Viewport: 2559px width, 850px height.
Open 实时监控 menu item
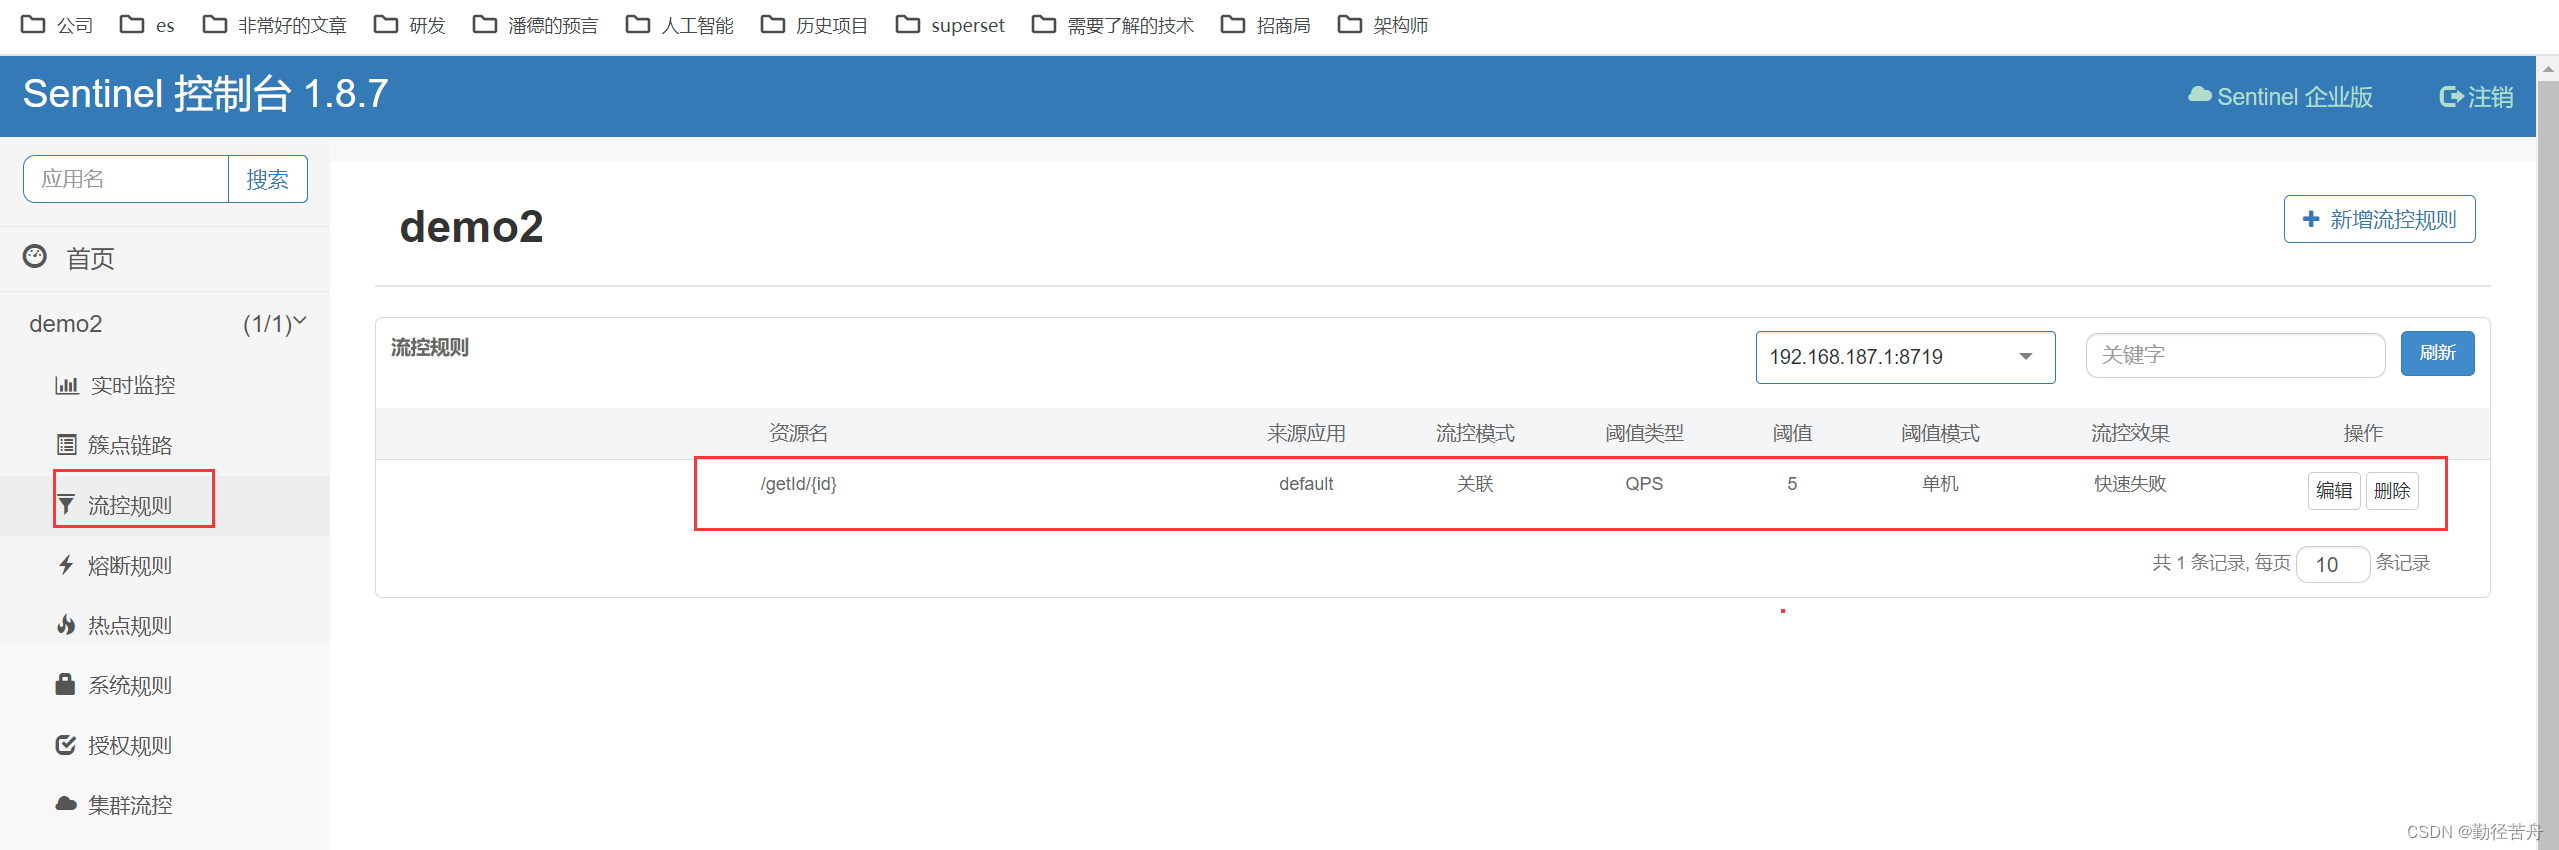[x=133, y=385]
